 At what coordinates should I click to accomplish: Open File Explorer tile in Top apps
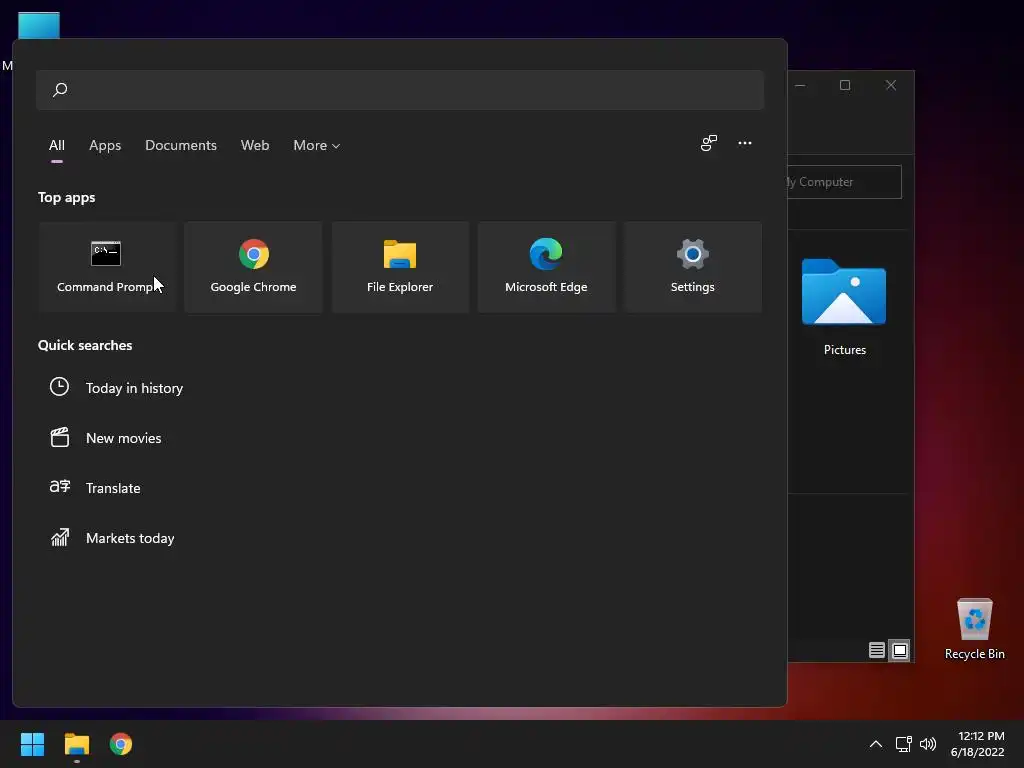point(400,267)
